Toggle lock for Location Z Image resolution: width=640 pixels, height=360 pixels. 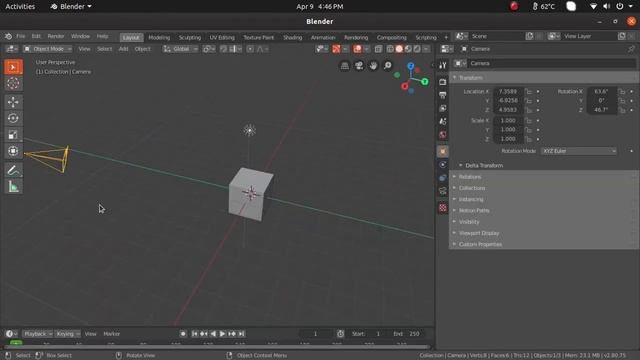coord(529,110)
